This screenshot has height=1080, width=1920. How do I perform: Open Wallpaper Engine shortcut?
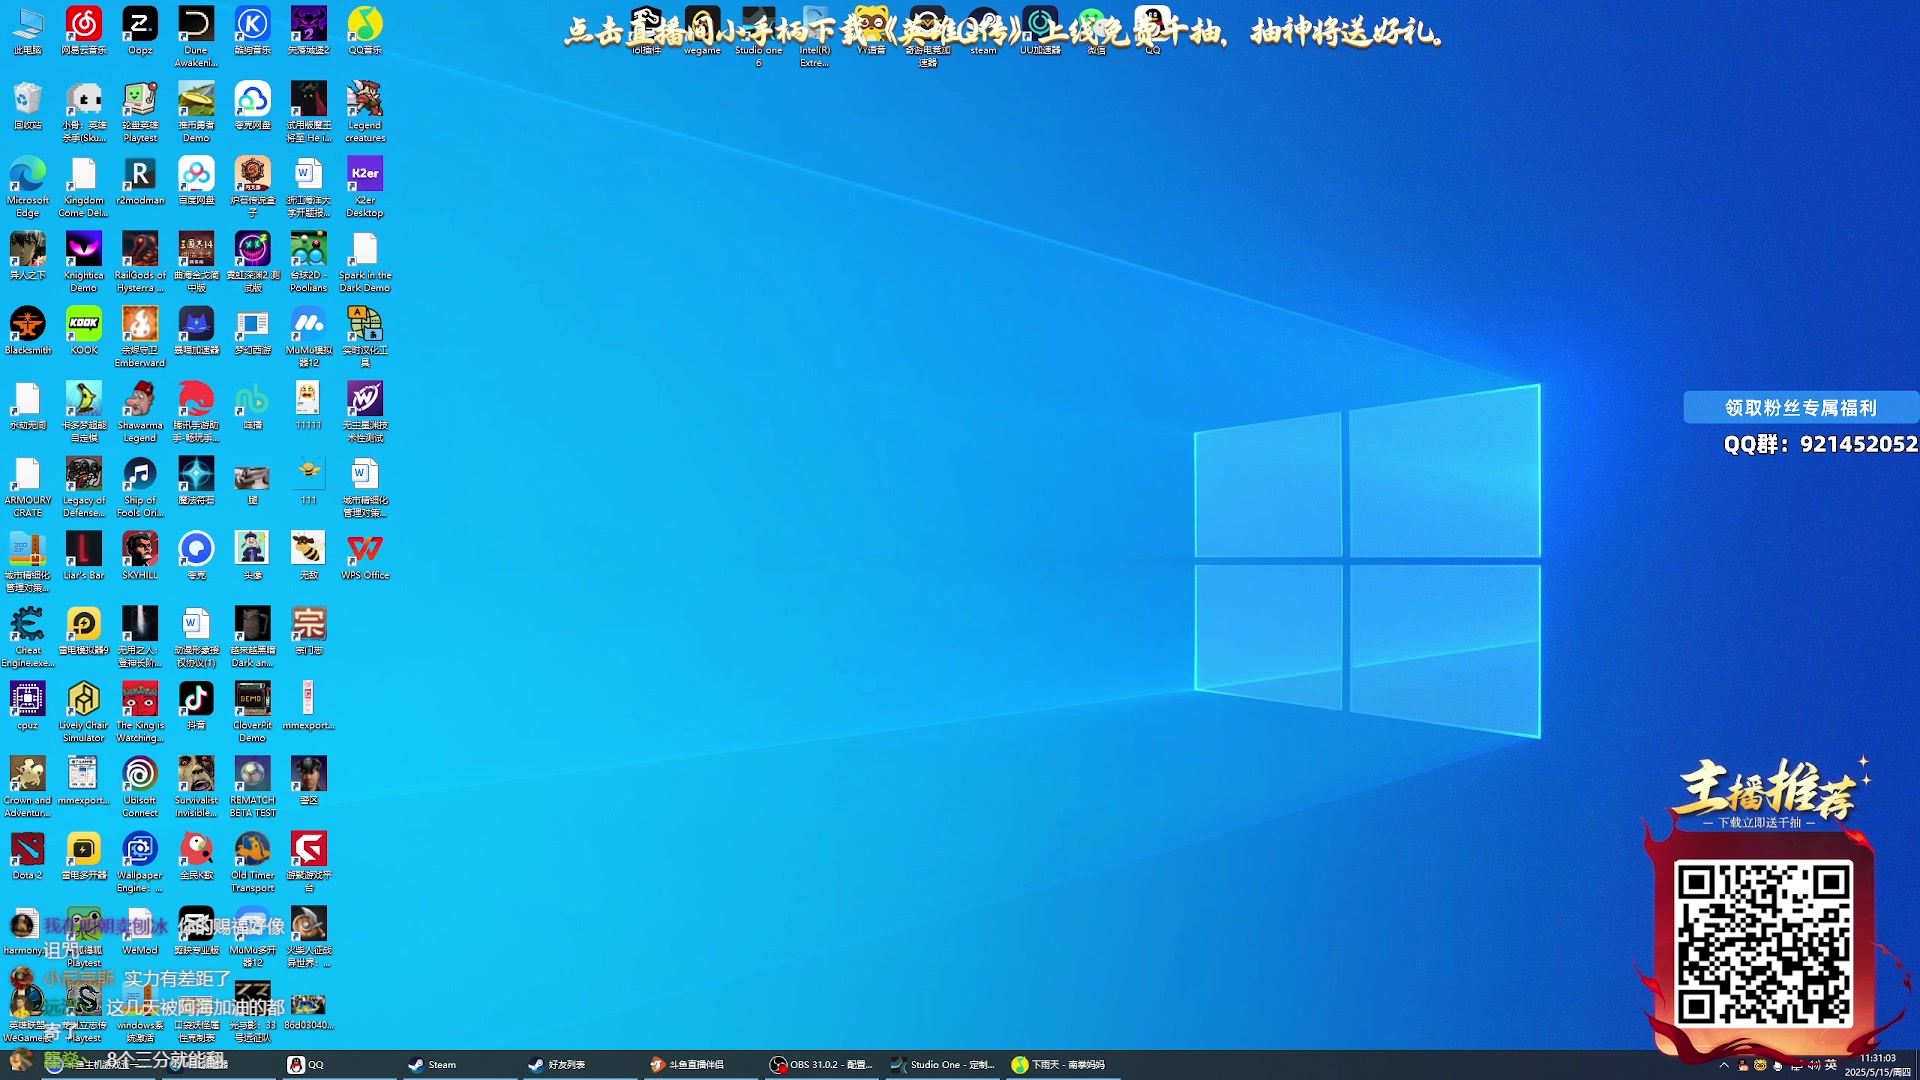coord(140,862)
